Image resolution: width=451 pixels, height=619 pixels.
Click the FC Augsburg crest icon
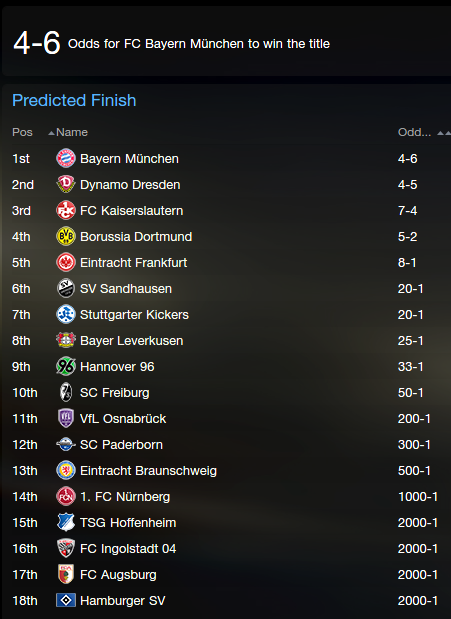(66, 574)
